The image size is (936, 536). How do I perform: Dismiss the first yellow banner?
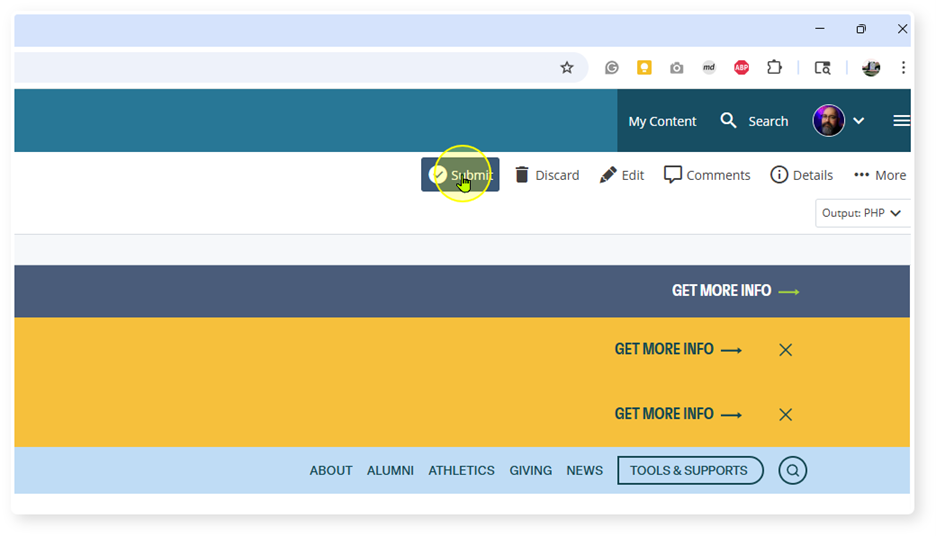tap(785, 350)
